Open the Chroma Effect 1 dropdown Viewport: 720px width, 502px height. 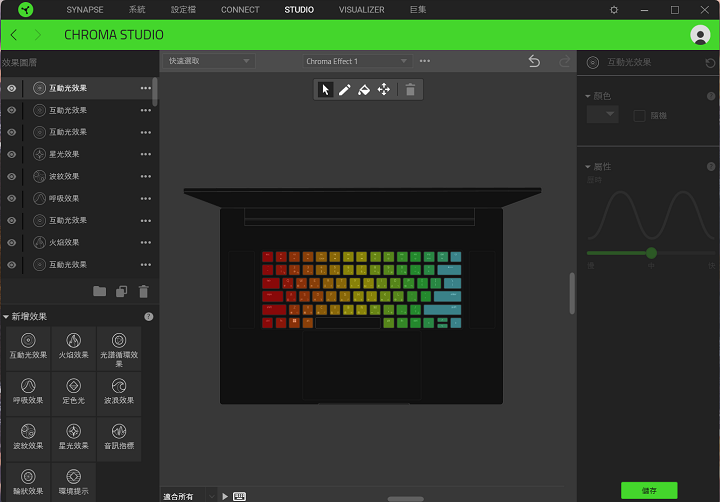click(x=357, y=61)
